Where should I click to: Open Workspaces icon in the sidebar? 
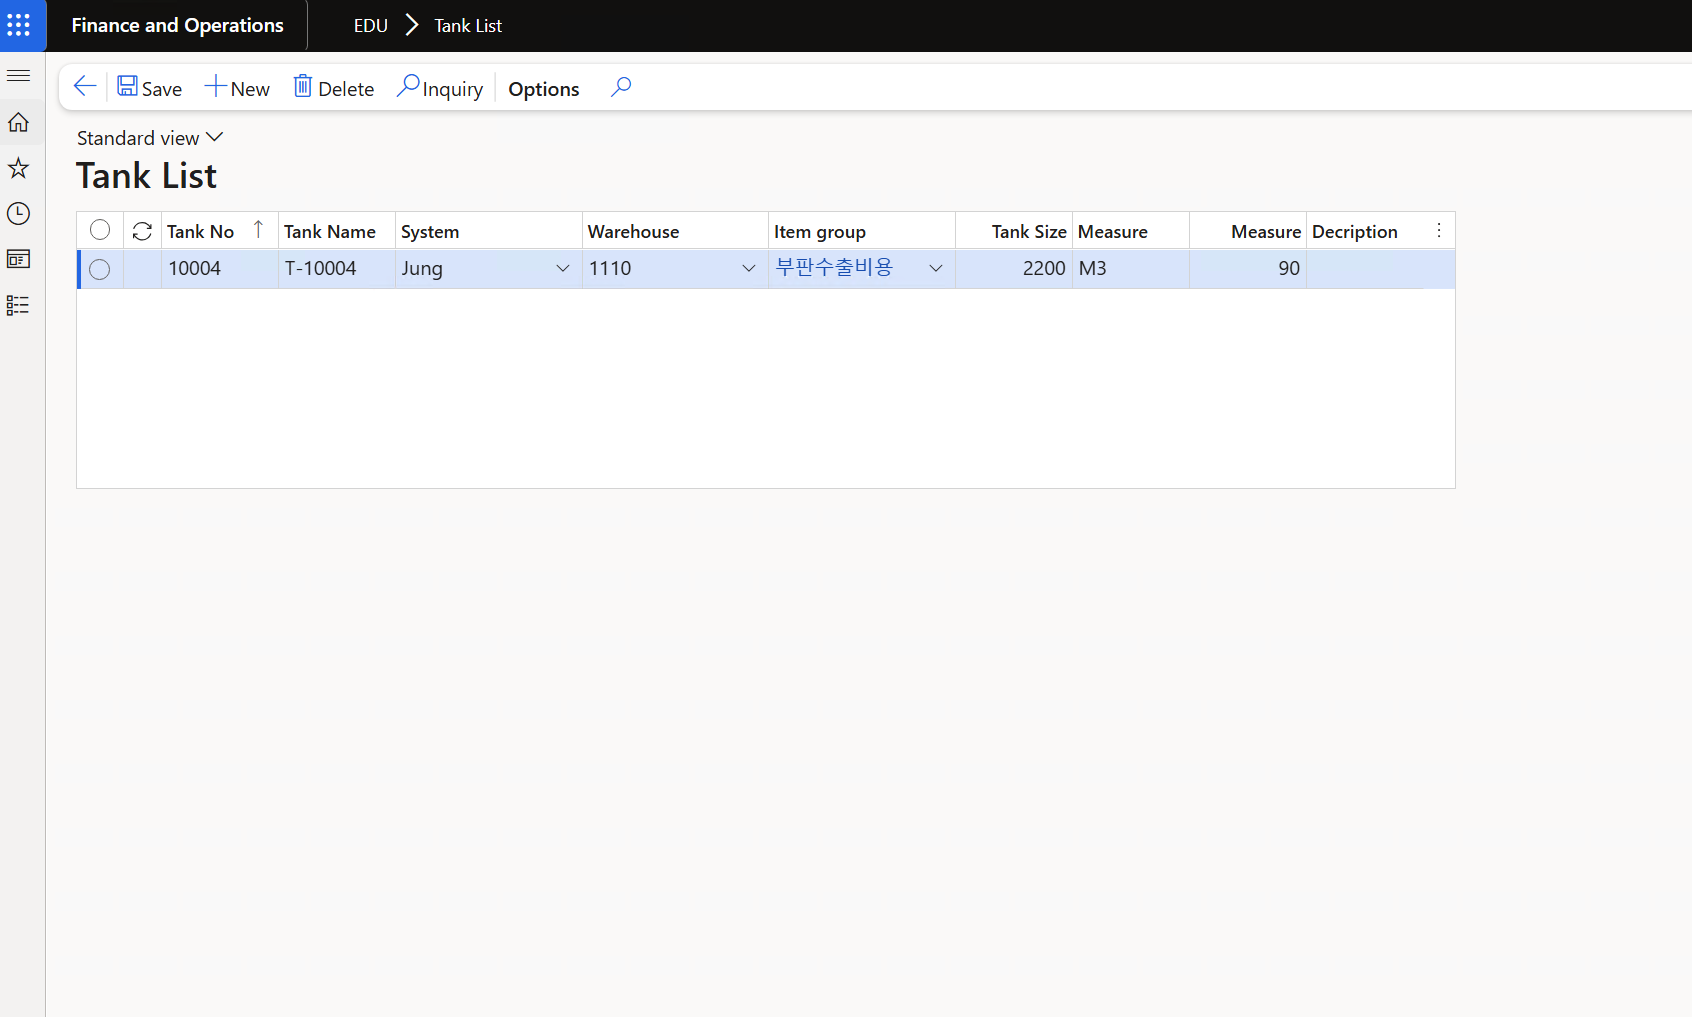[x=18, y=259]
